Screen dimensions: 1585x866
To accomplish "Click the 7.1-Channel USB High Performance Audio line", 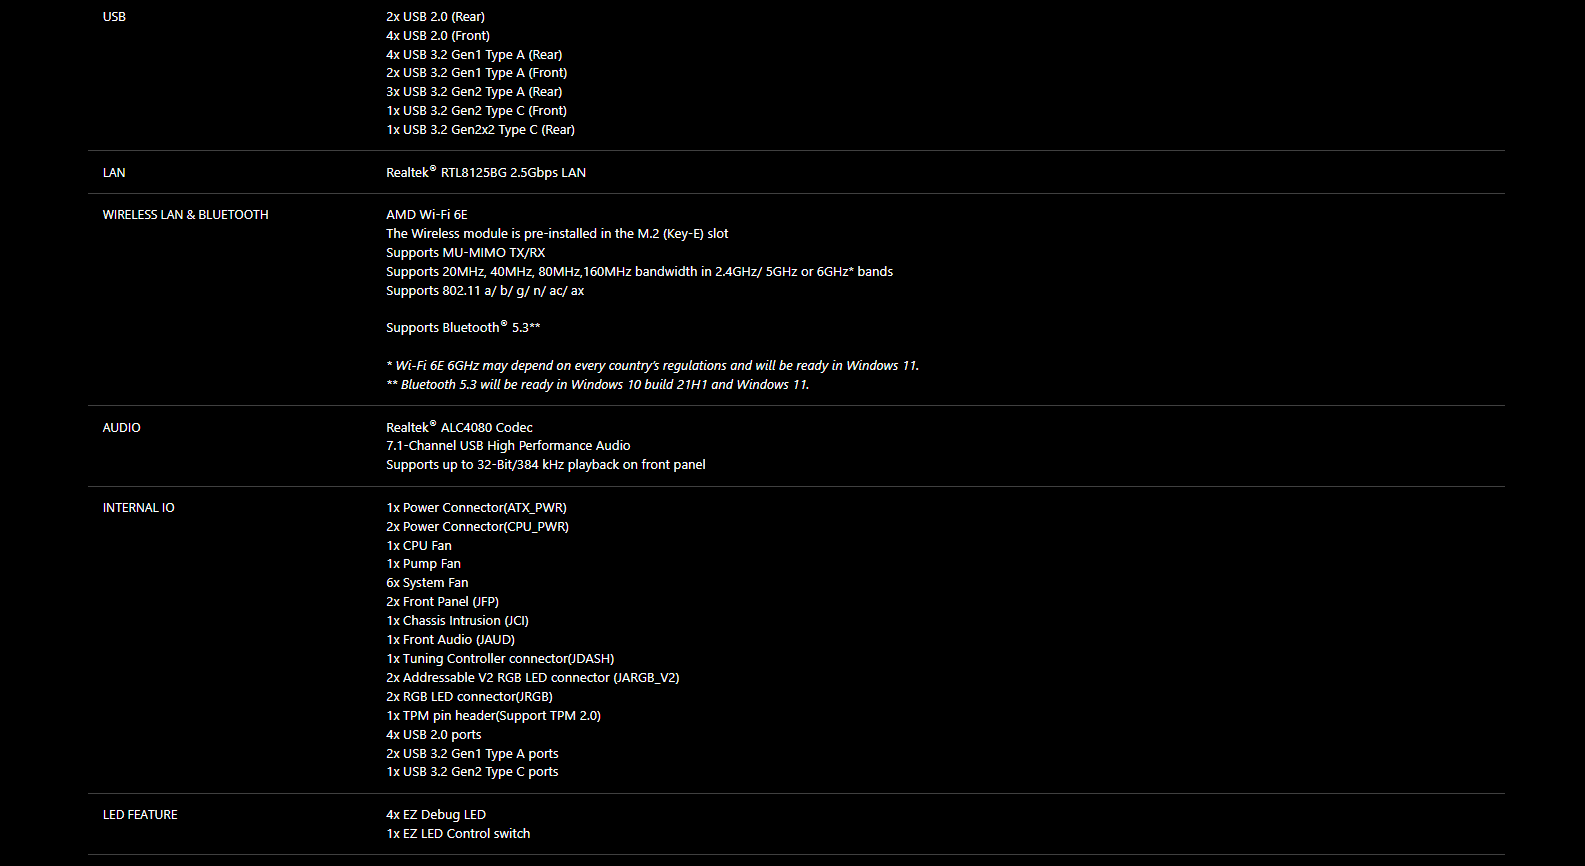I will pos(508,446).
